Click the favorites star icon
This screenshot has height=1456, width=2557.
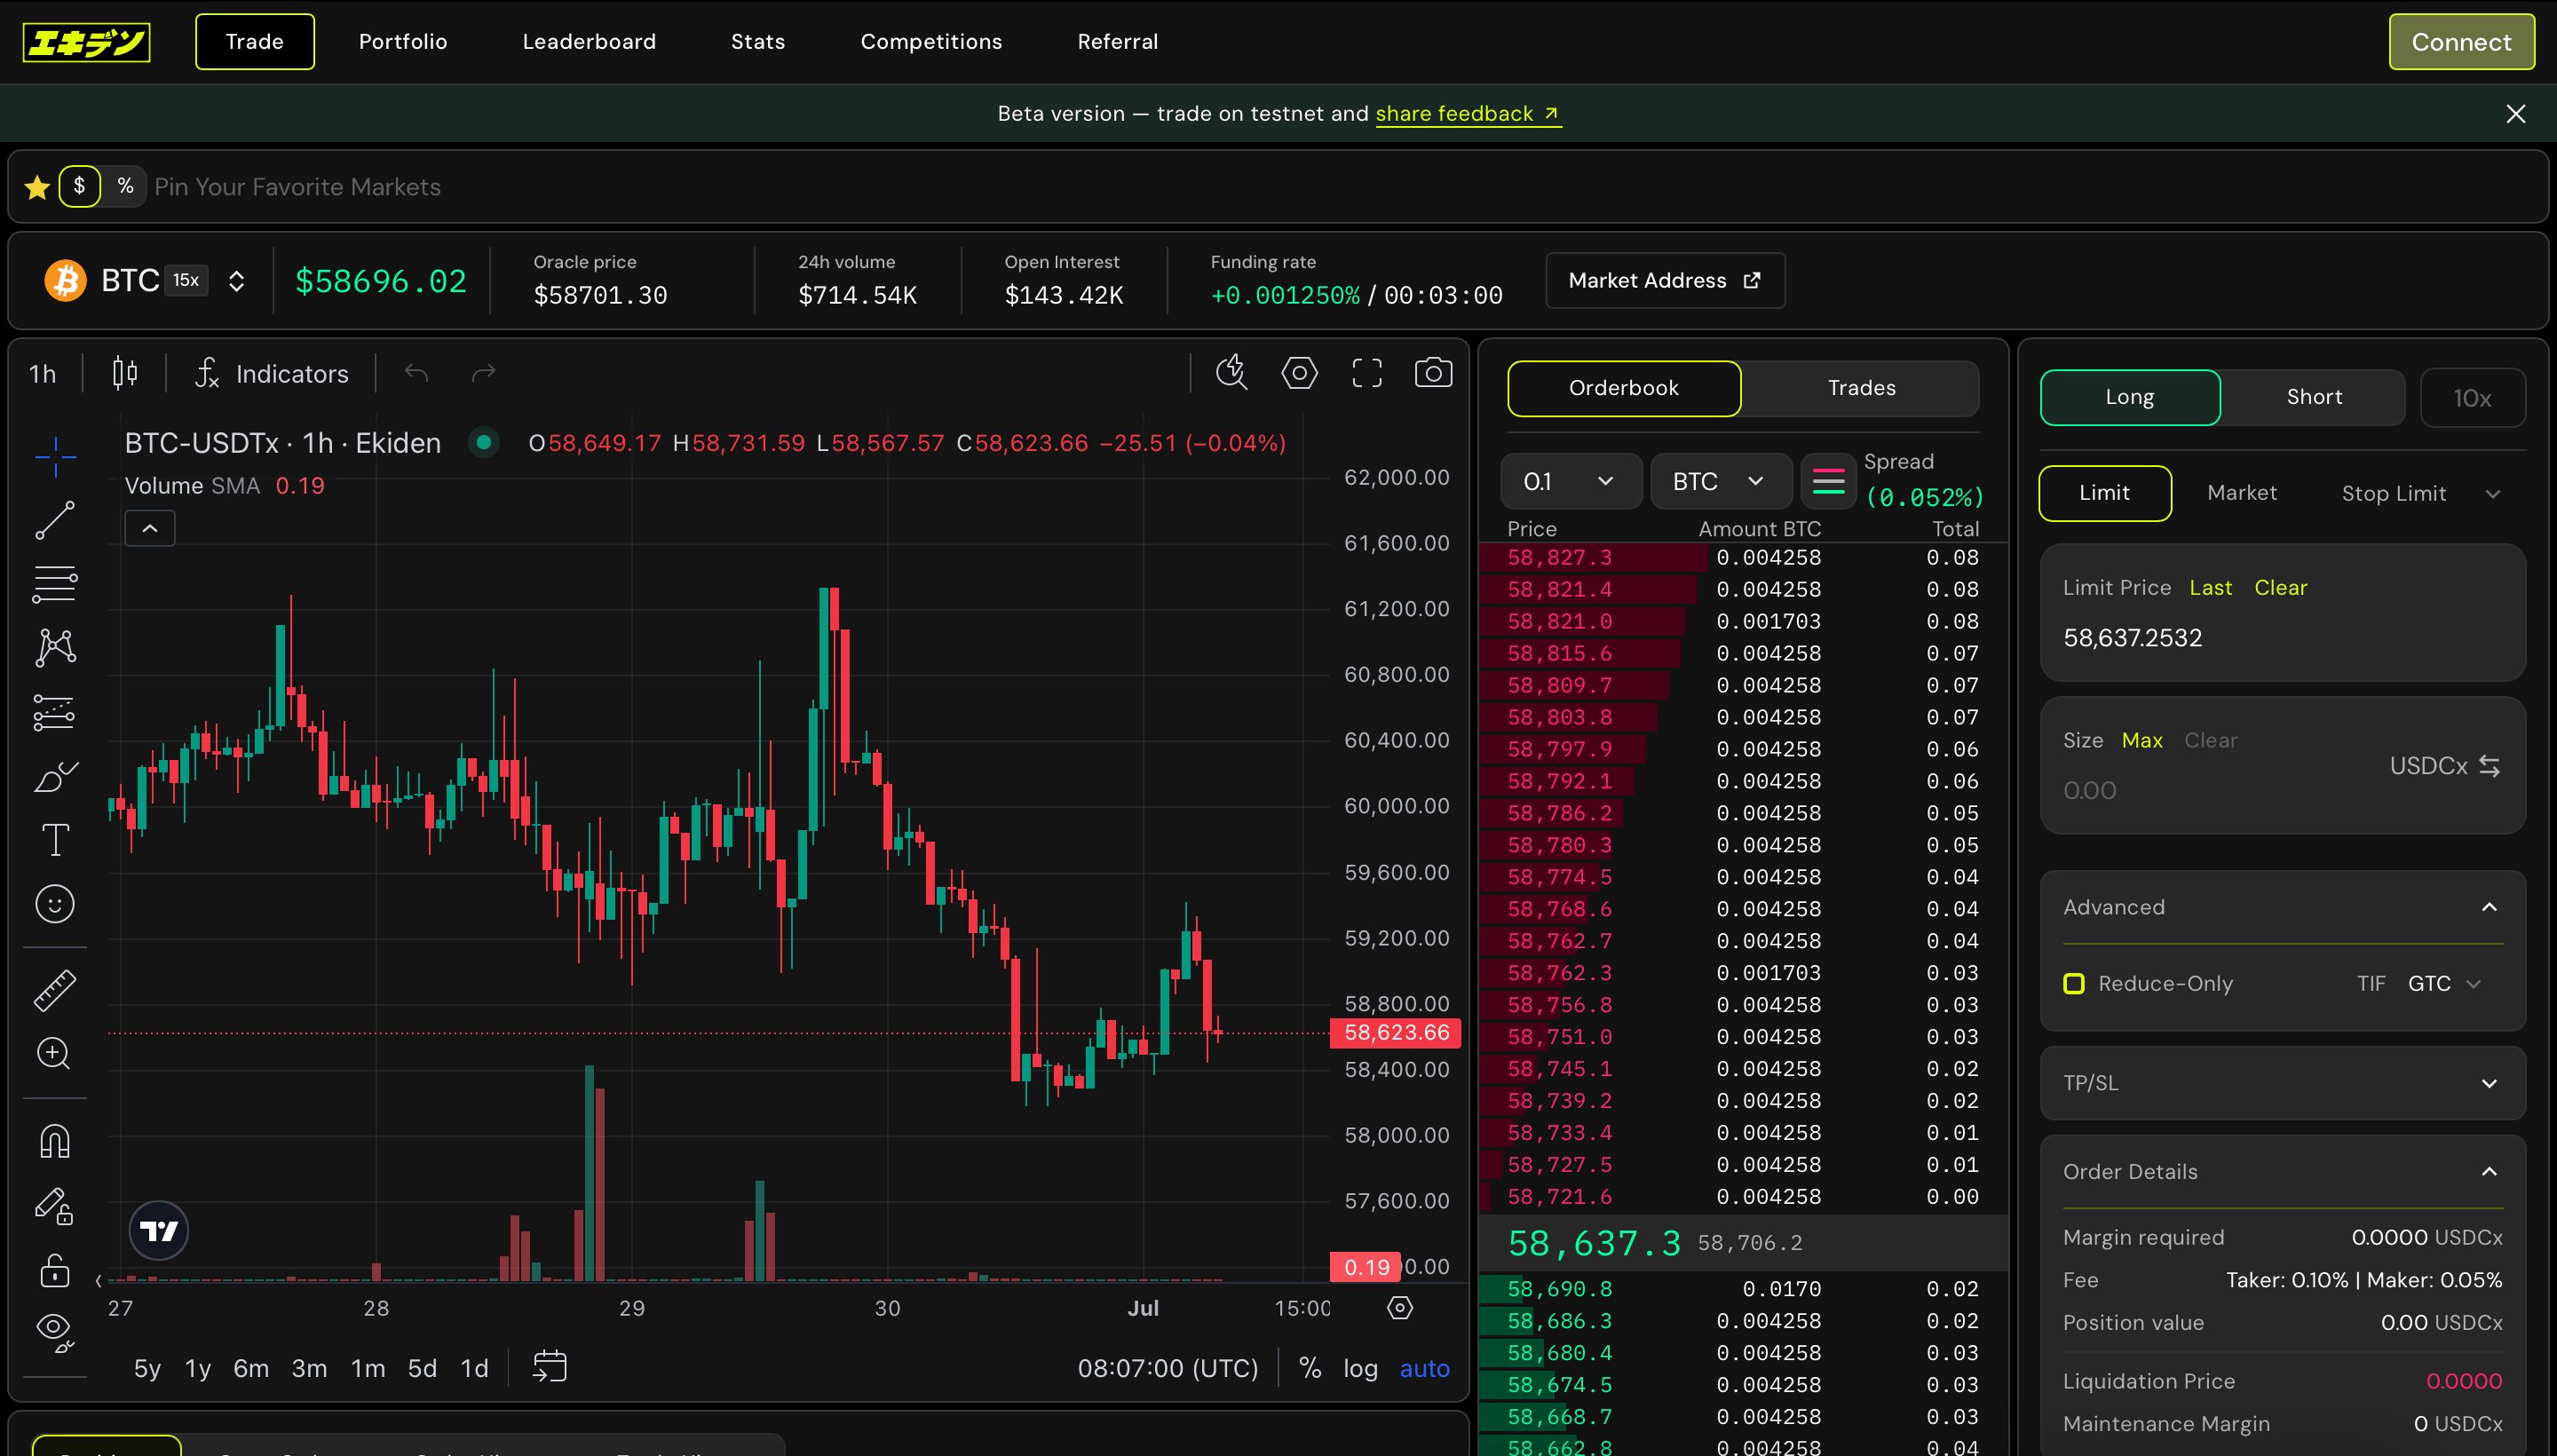37,187
